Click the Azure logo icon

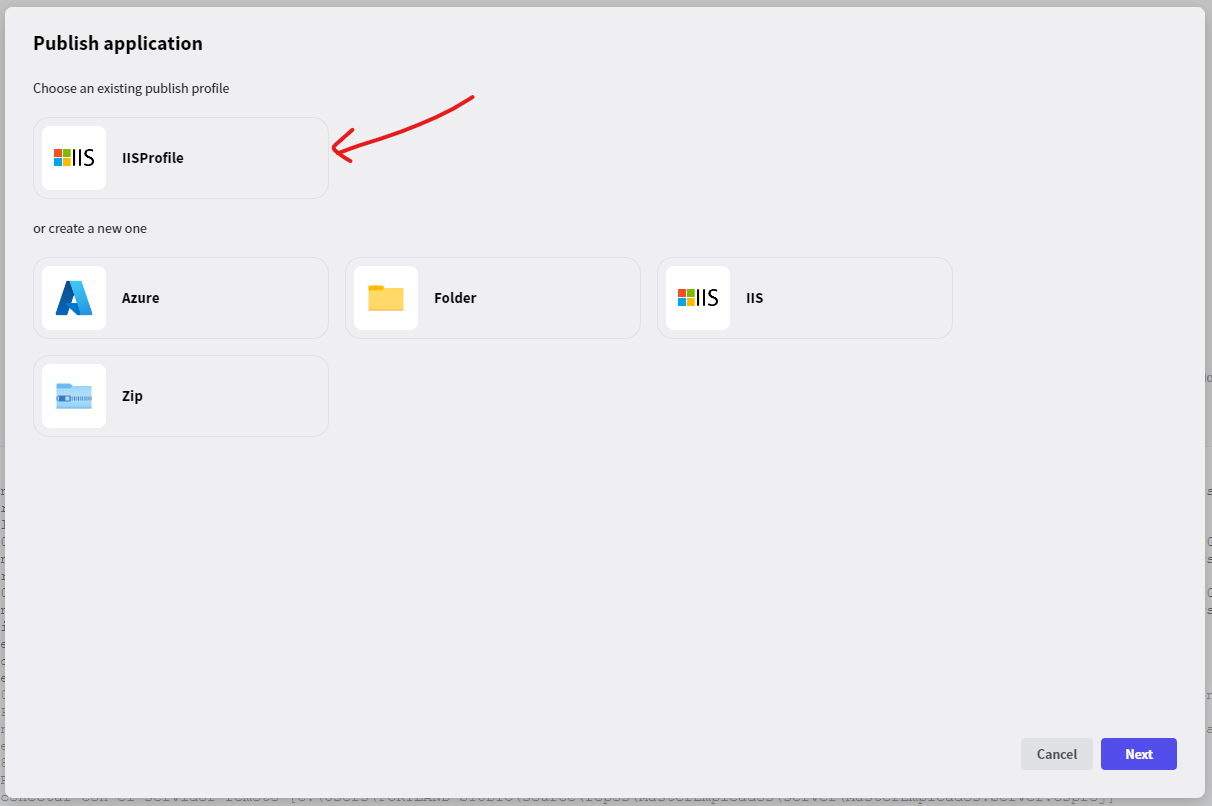pos(74,298)
